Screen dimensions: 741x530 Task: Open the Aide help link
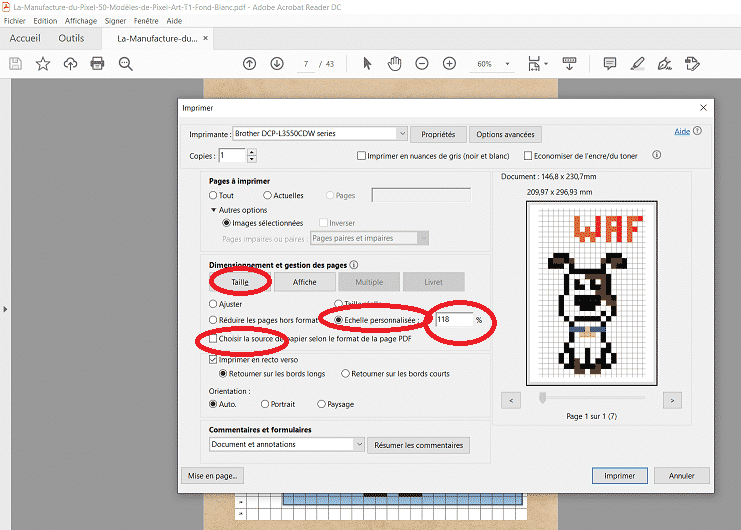(682, 131)
